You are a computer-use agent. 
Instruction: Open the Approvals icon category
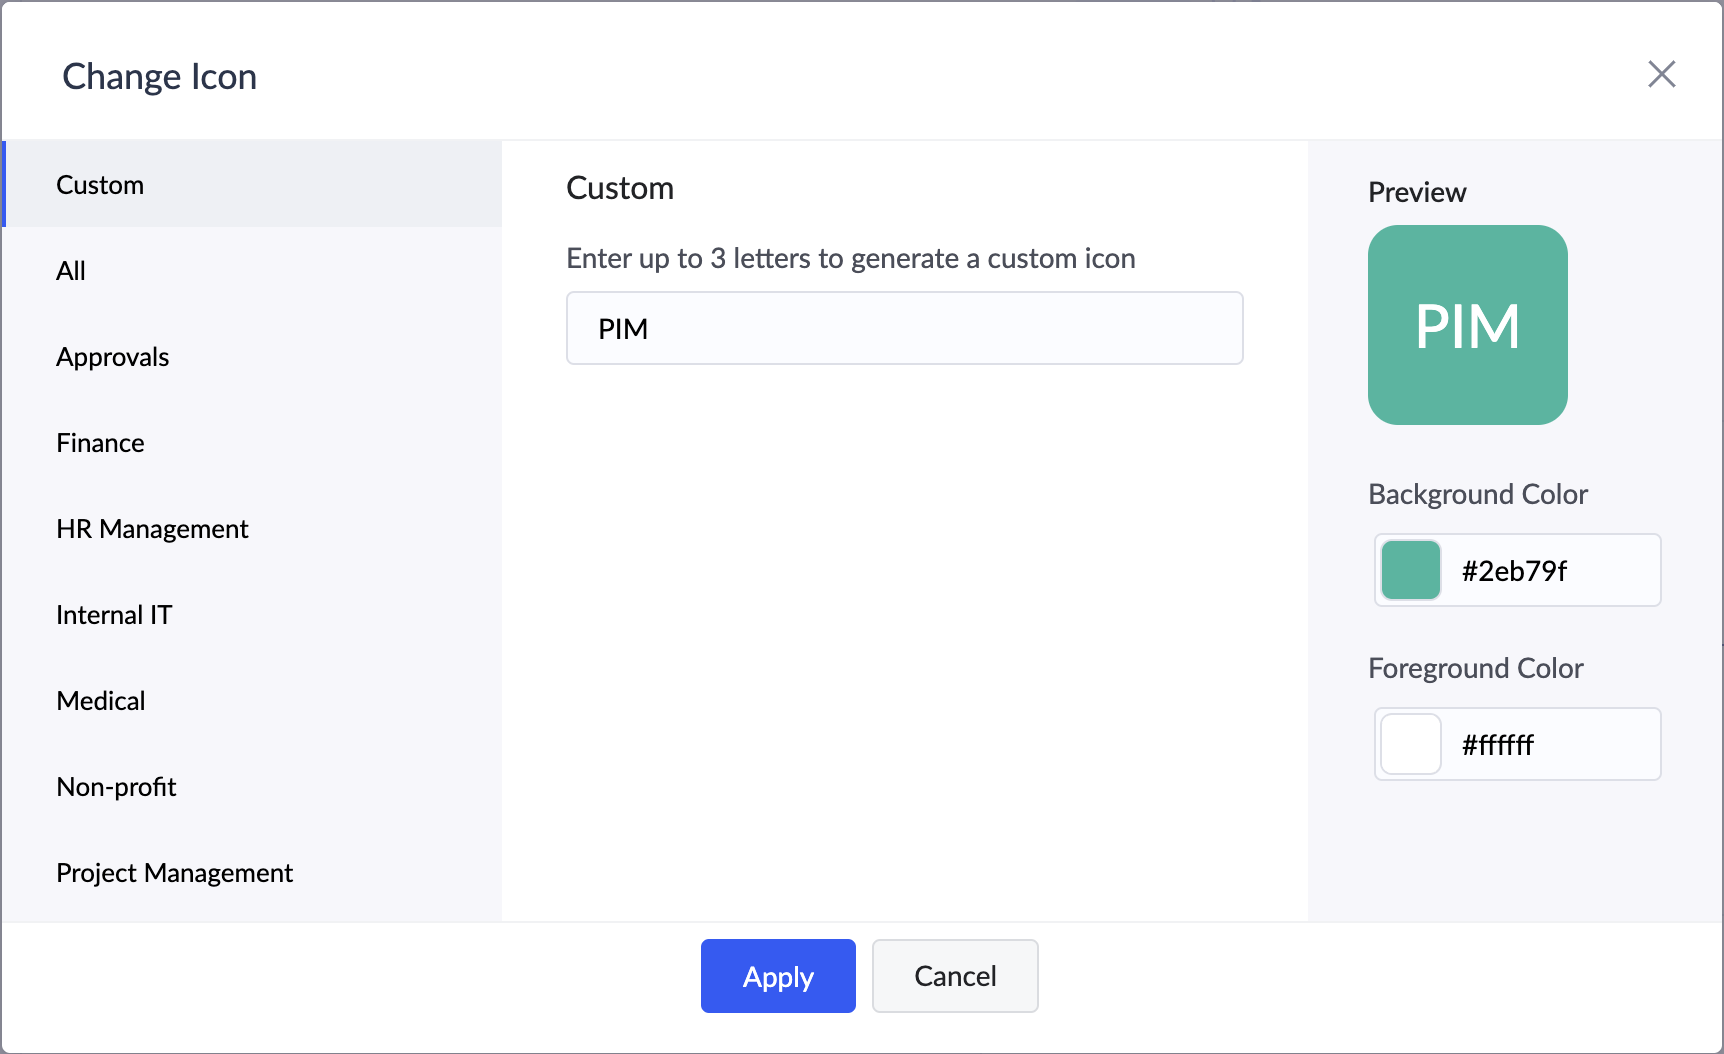112,357
